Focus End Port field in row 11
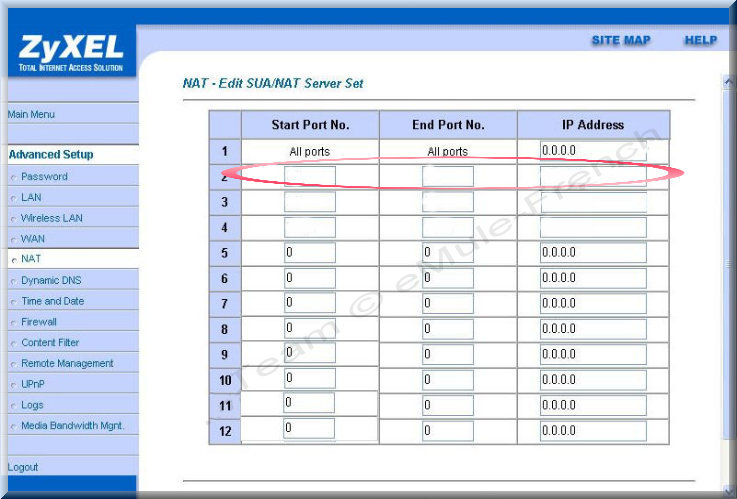 click(x=447, y=405)
